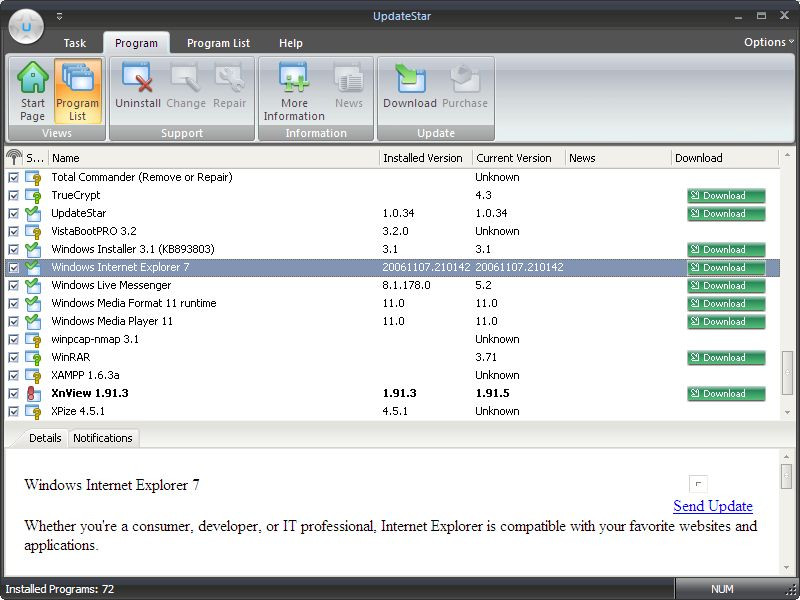Download the XnView 1.91.5 update
The width and height of the screenshot is (800, 600).
coord(726,393)
